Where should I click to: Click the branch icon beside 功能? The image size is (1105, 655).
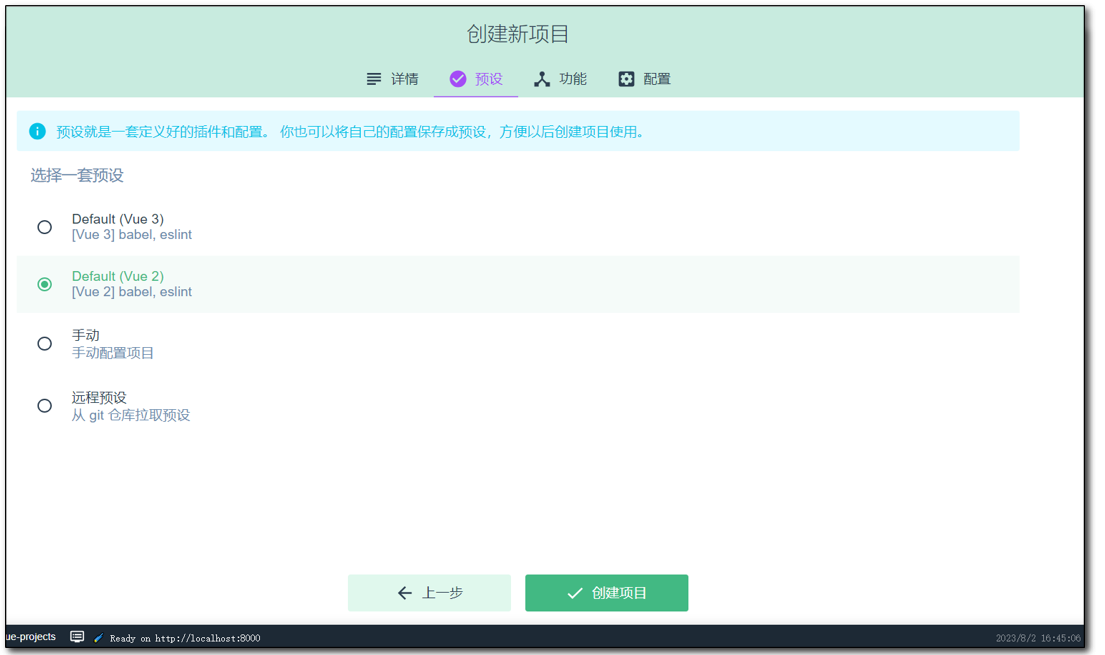coord(542,79)
